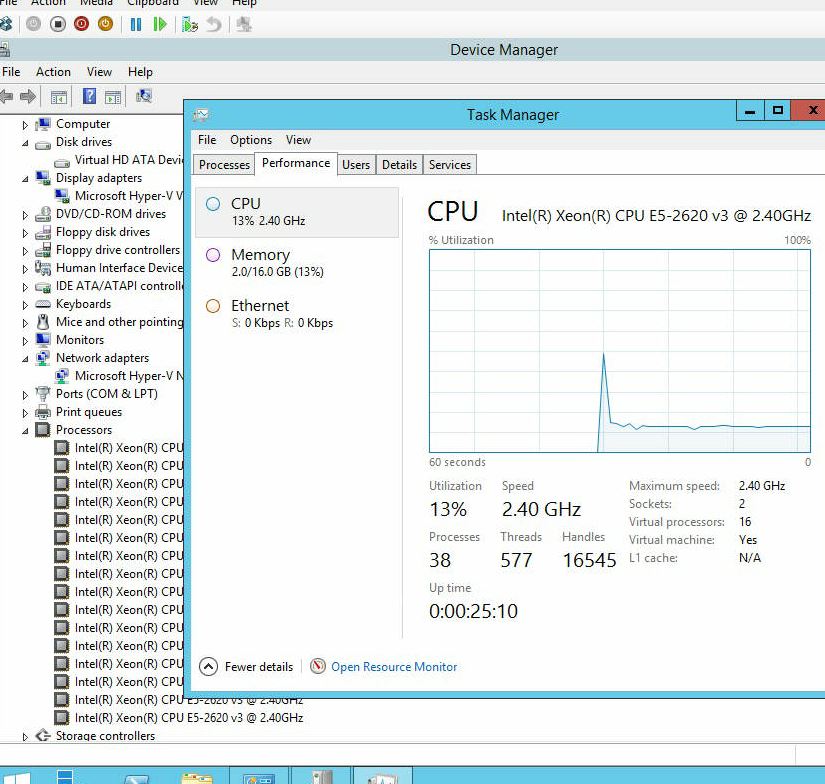Click the orange Save state VM toolbar icon
Screen dimensions: 825x784
(105, 24)
